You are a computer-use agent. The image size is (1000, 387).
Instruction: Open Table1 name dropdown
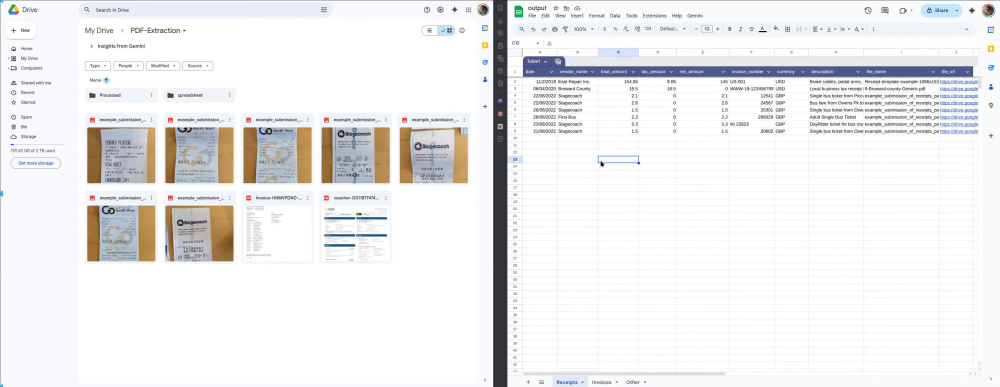point(545,61)
